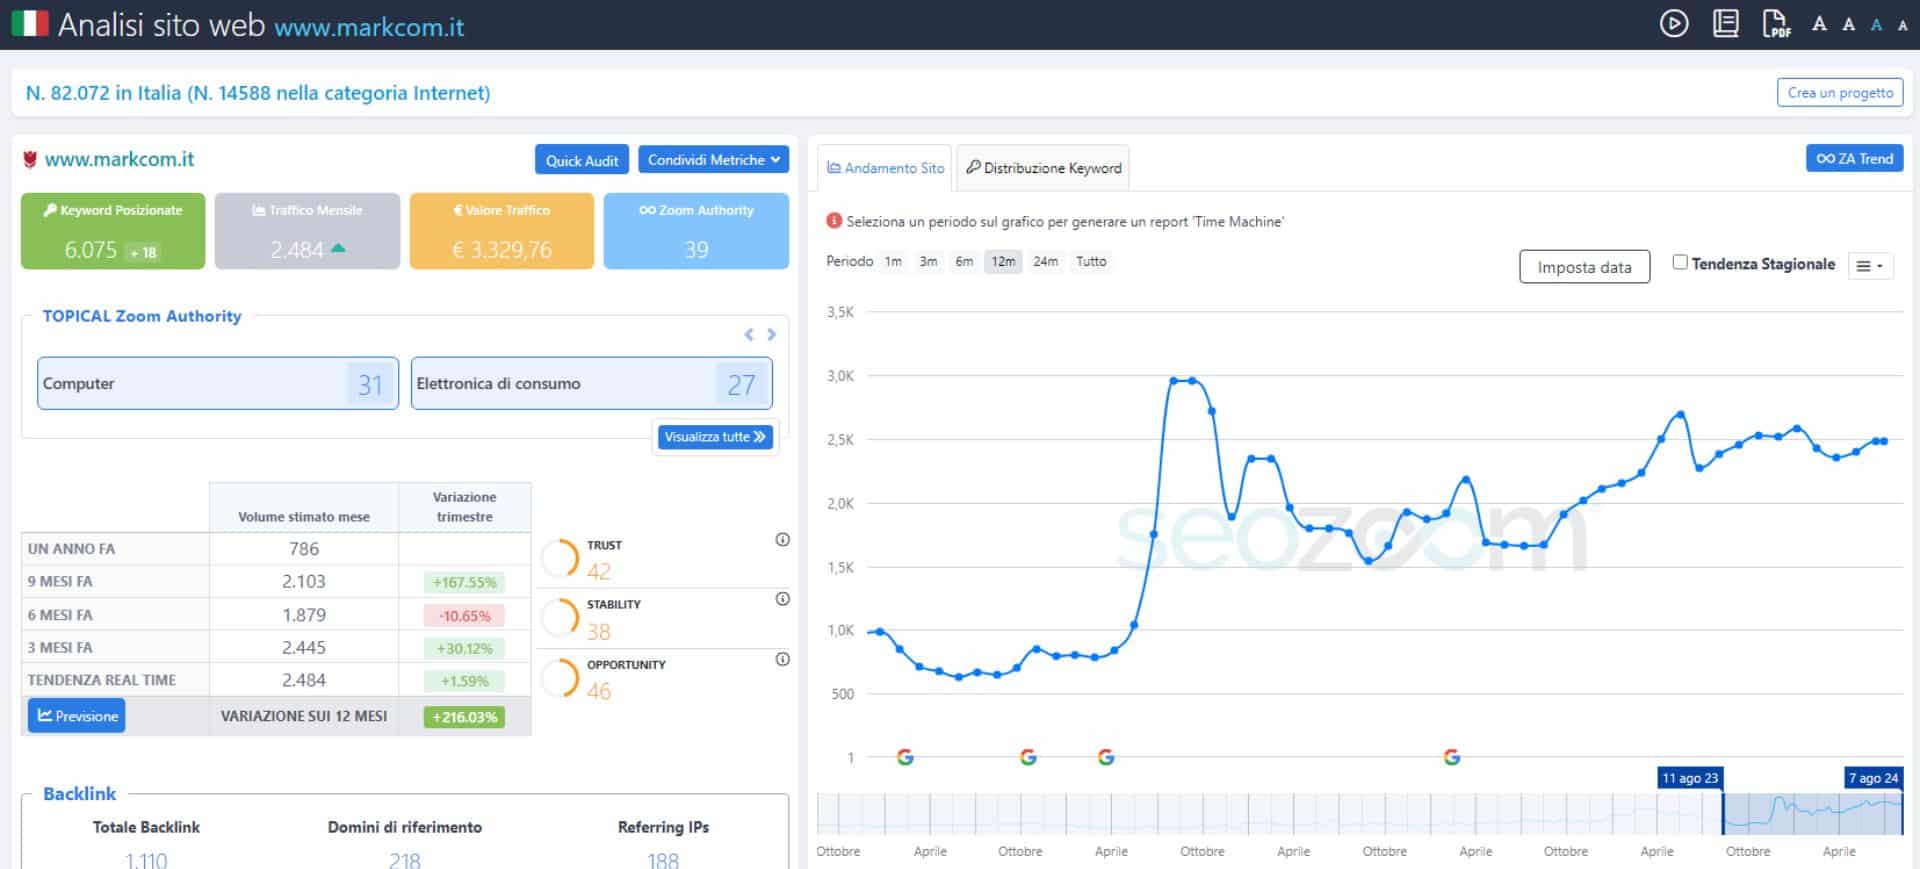1920x869 pixels.
Task: Click the Quick Audit button
Action: click(x=581, y=160)
